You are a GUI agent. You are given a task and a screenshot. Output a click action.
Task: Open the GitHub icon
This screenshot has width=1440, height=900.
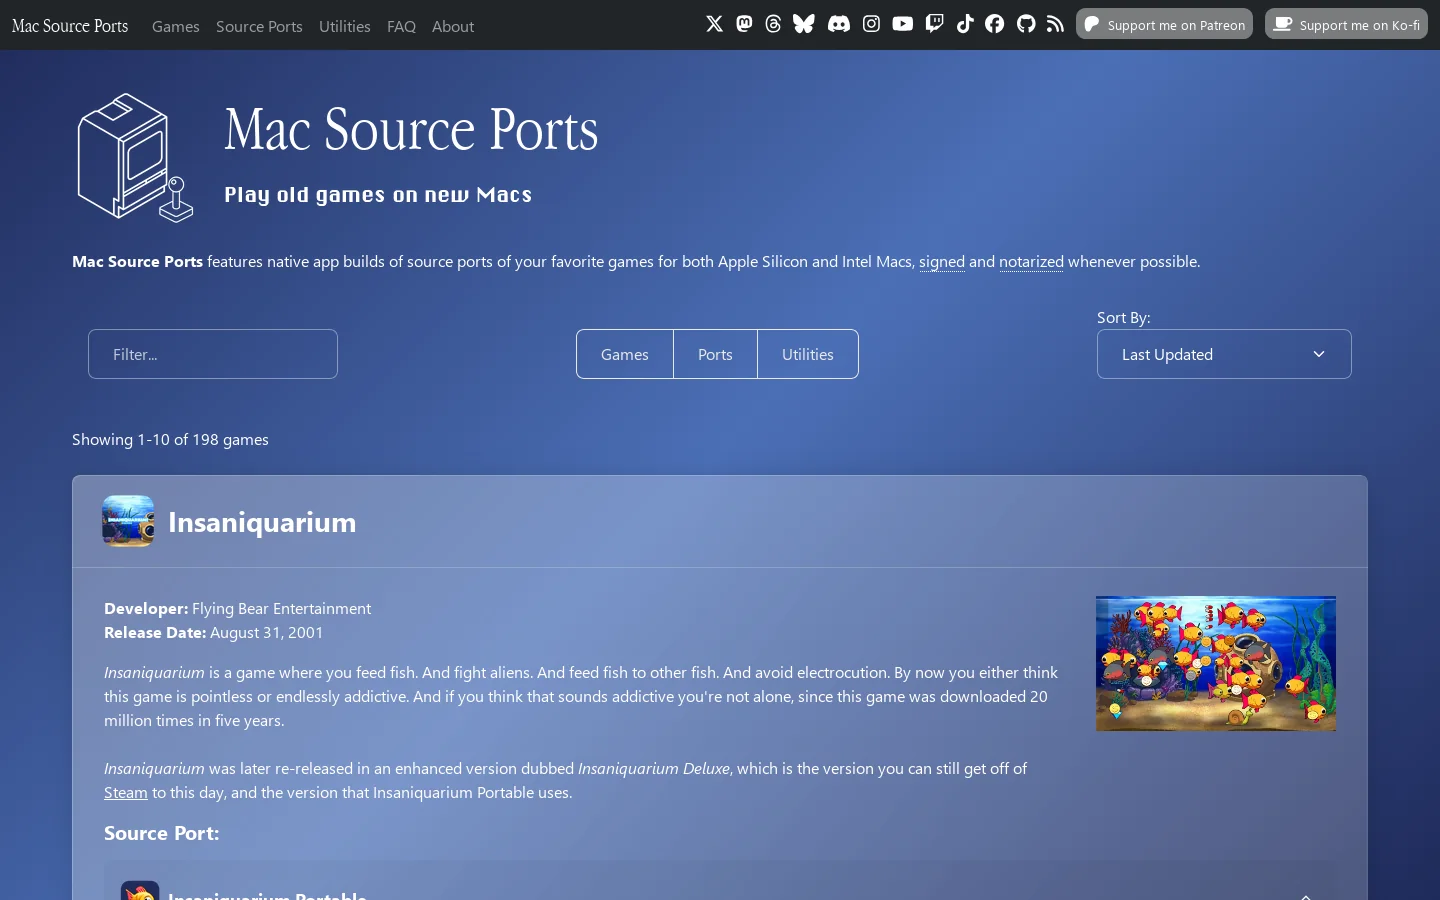point(1026,24)
